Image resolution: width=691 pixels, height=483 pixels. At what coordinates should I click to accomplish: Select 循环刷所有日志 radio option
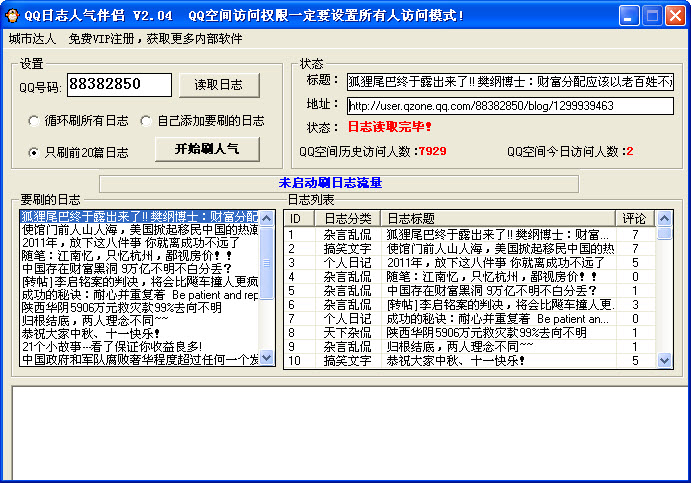(34, 121)
